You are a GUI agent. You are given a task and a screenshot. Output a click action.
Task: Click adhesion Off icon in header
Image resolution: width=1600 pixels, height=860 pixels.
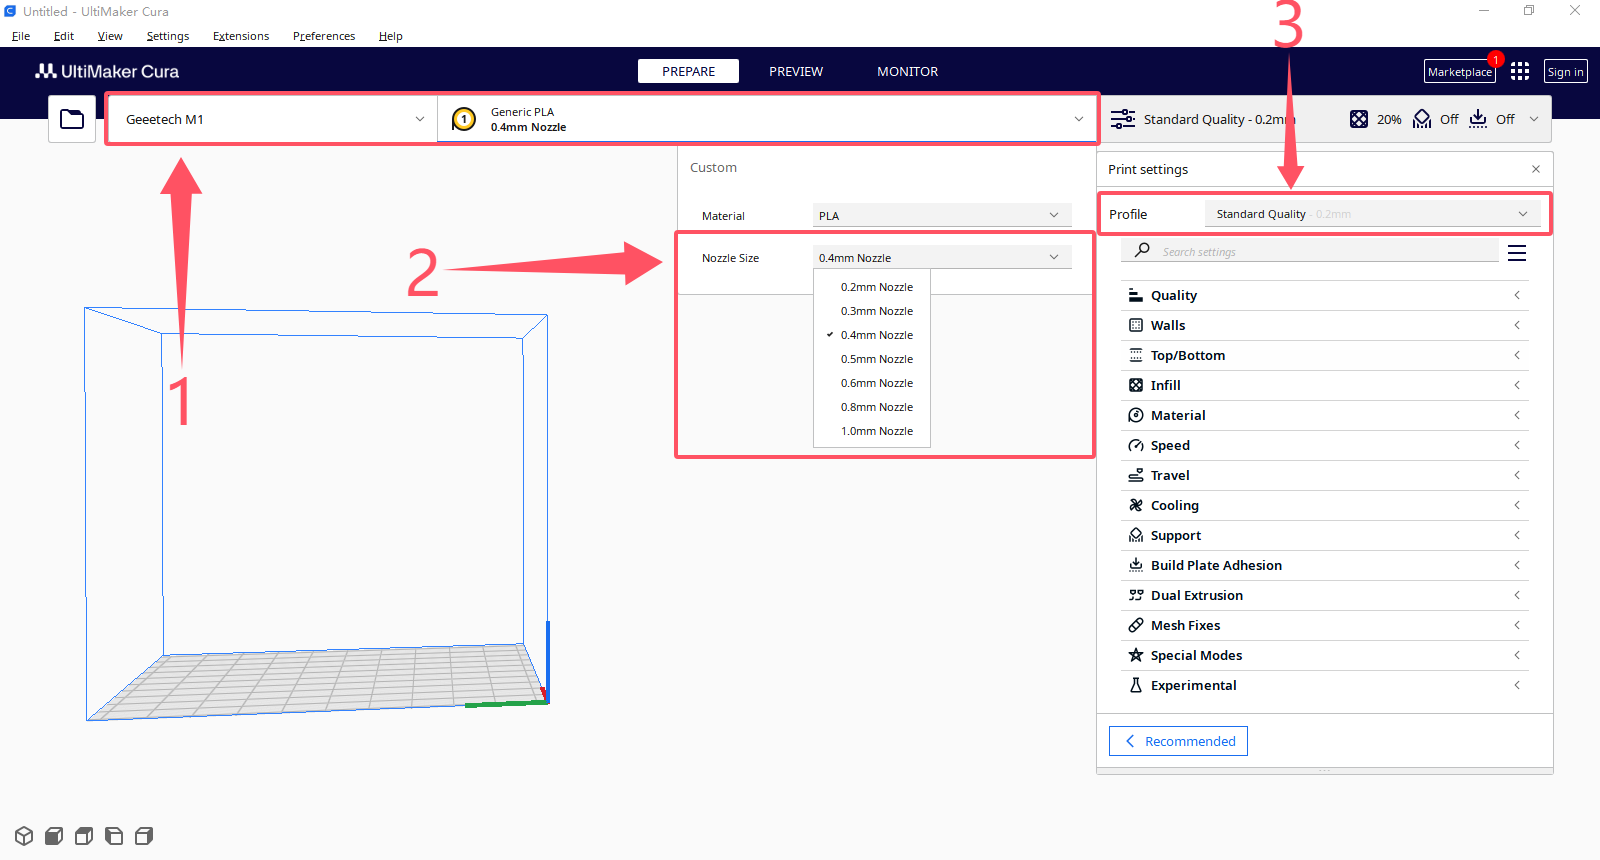click(1478, 119)
